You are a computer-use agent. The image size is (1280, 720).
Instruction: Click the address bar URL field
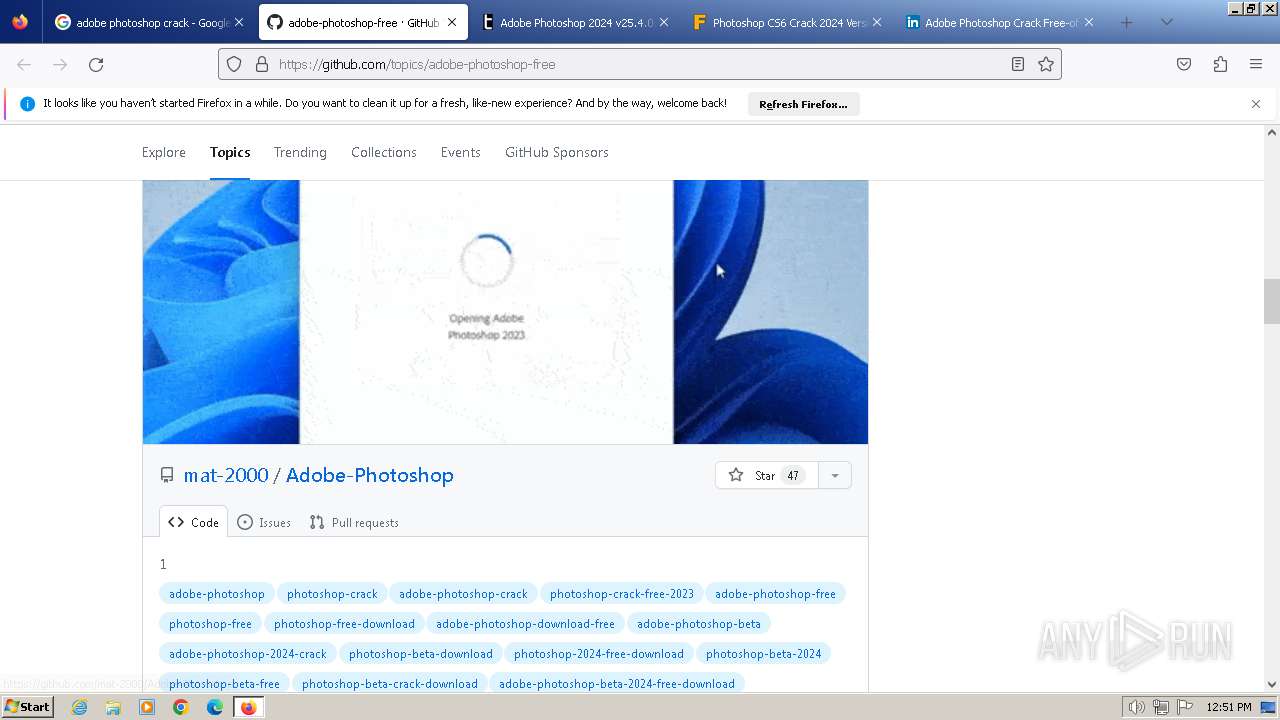click(640, 64)
